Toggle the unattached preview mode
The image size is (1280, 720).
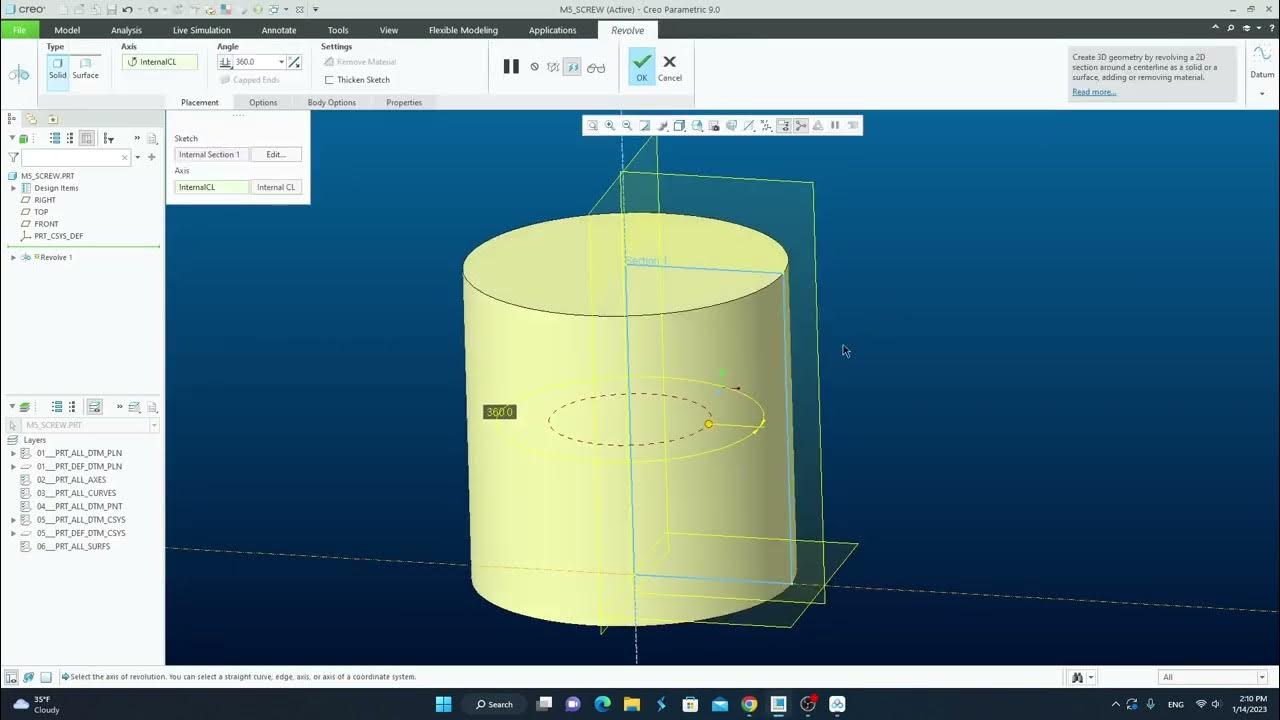tap(553, 67)
